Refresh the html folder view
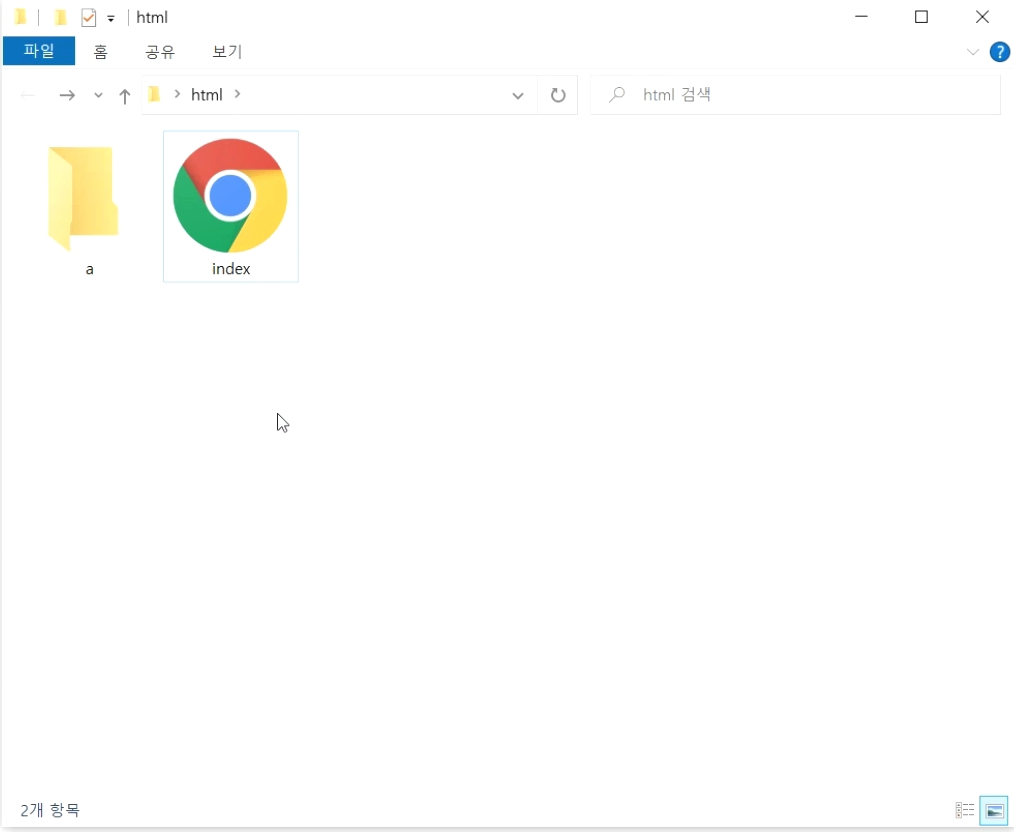 557,96
